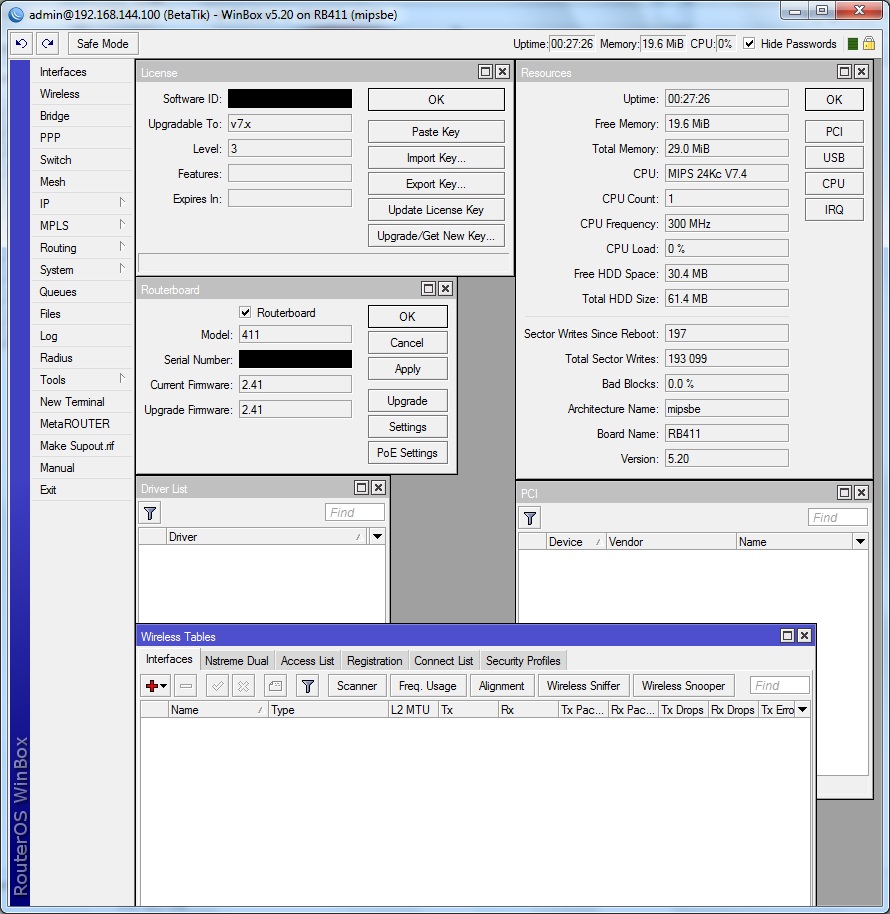890x914 pixels.
Task: Click the Freq. Usage button
Action: 427,686
